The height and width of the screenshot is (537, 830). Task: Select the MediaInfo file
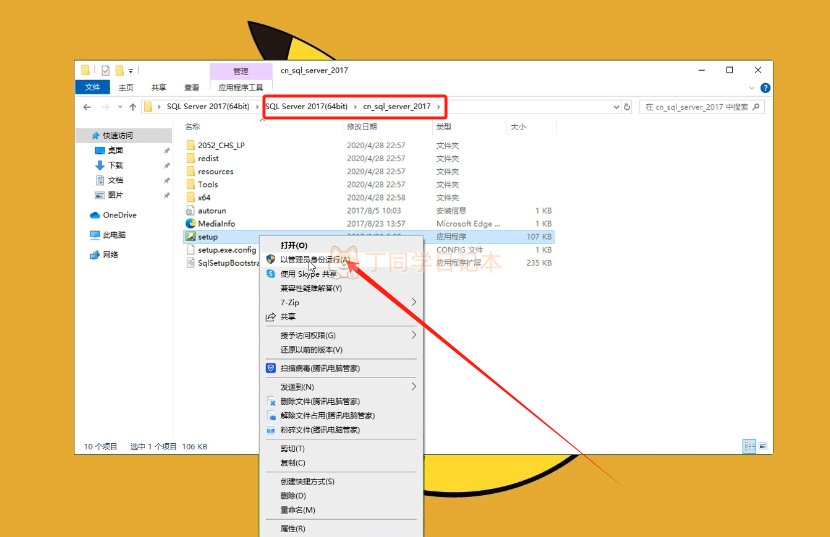click(x=216, y=223)
